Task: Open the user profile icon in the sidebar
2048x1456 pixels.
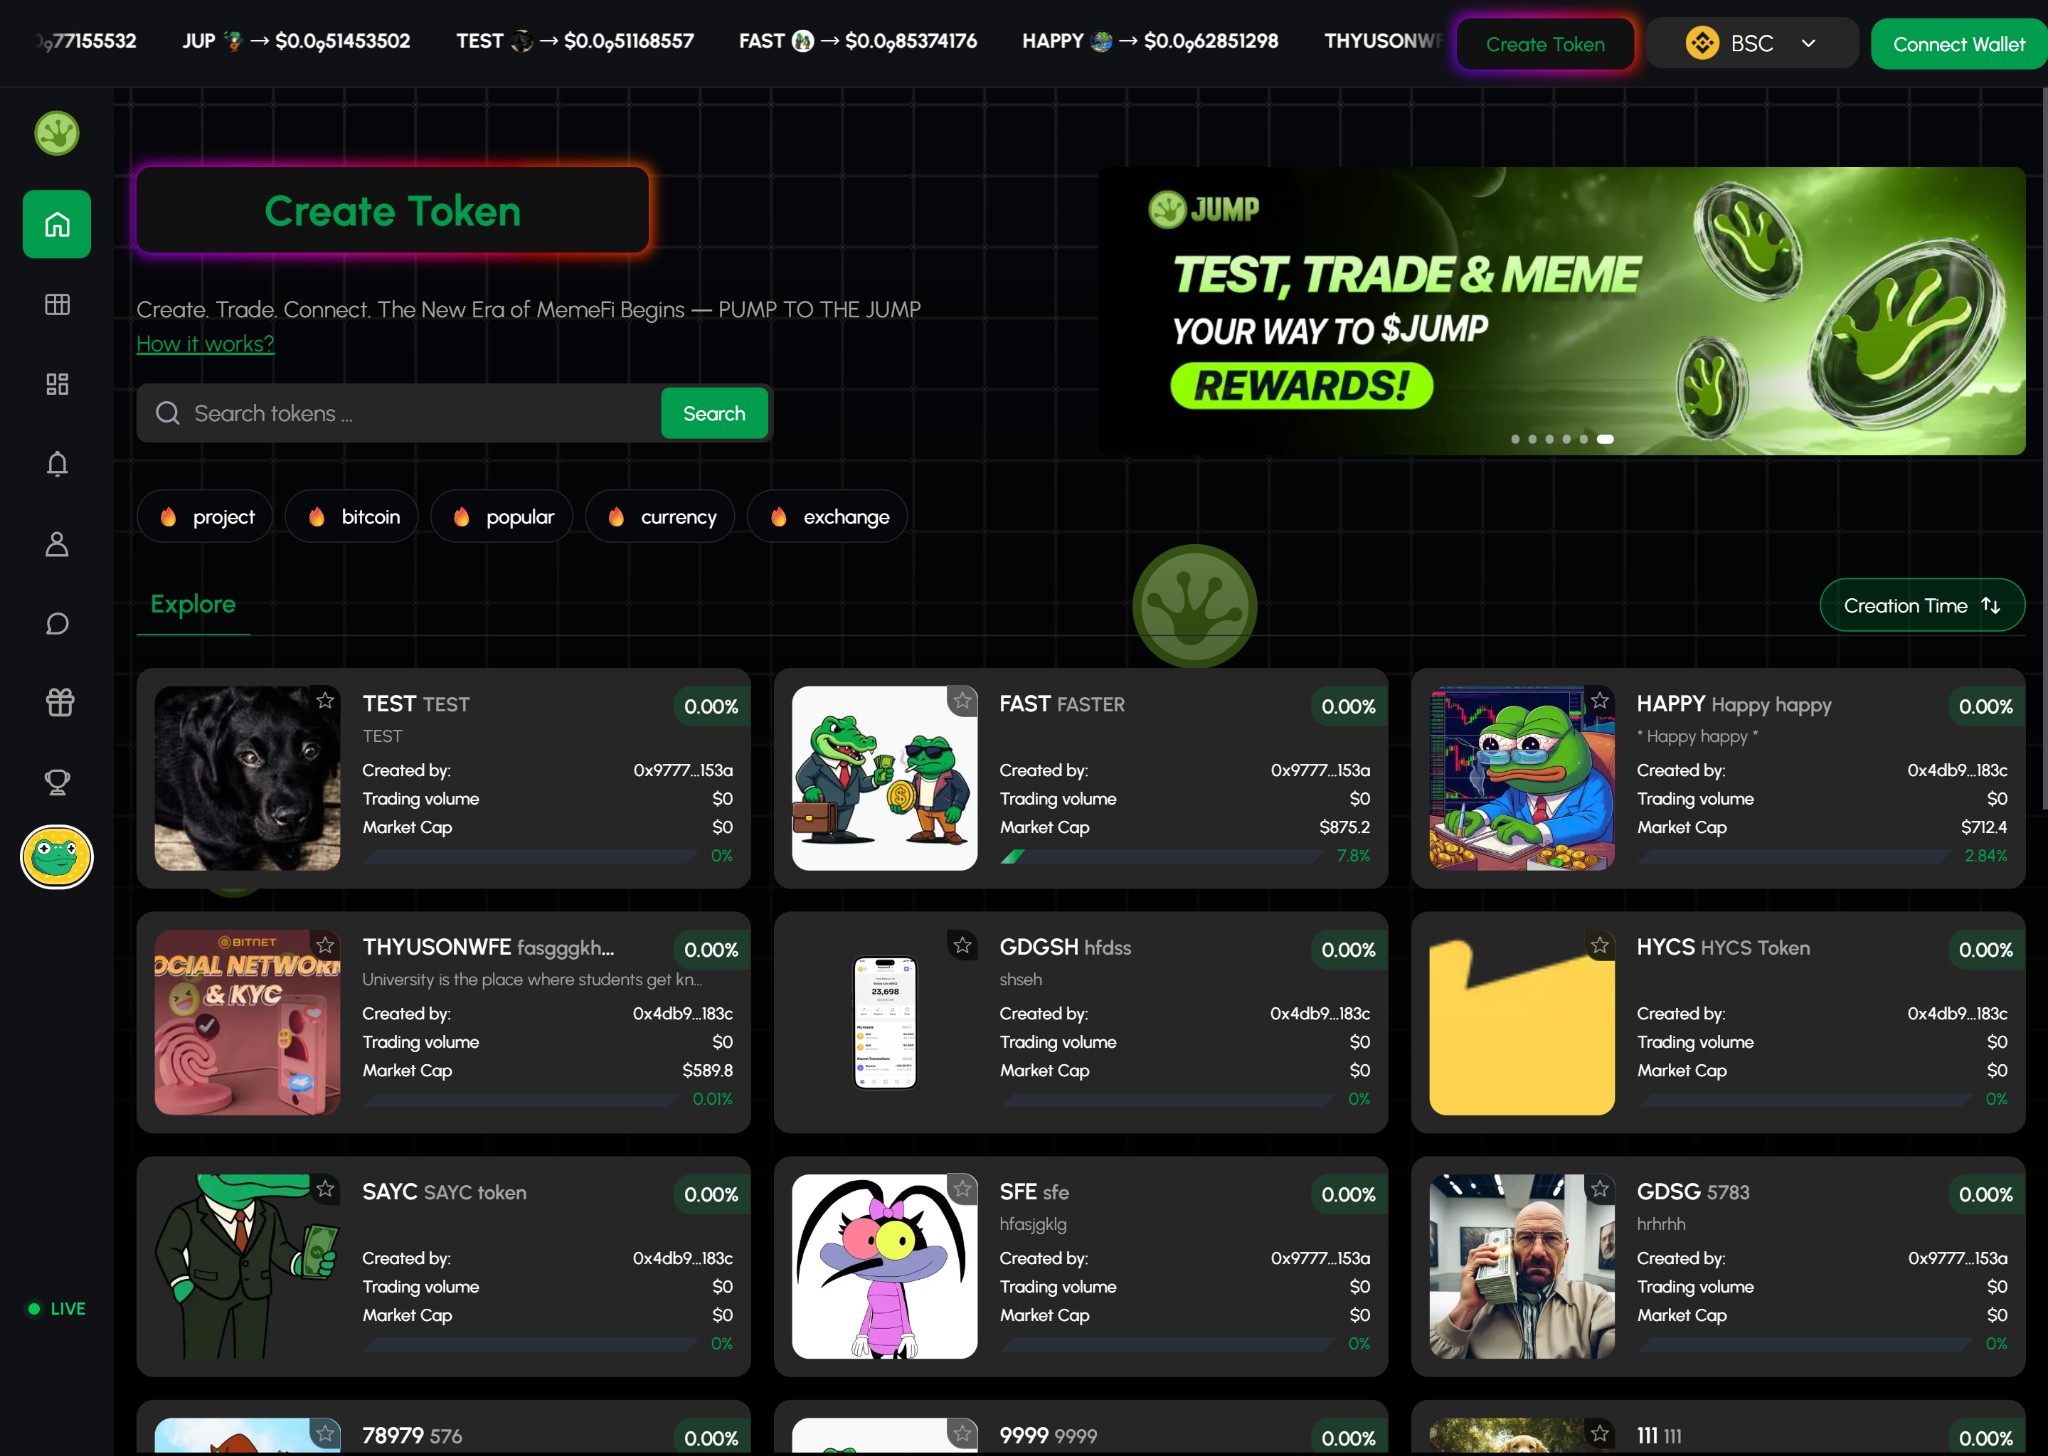Action: click(57, 544)
